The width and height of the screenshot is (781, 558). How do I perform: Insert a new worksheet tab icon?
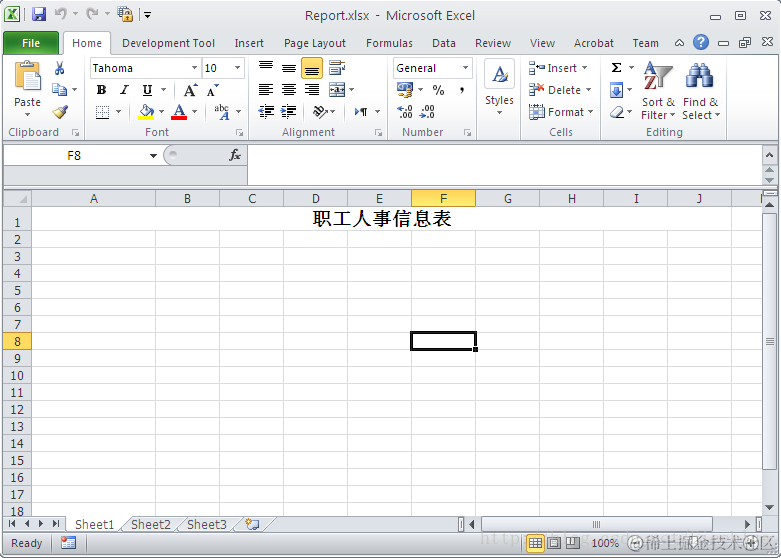tap(253, 524)
